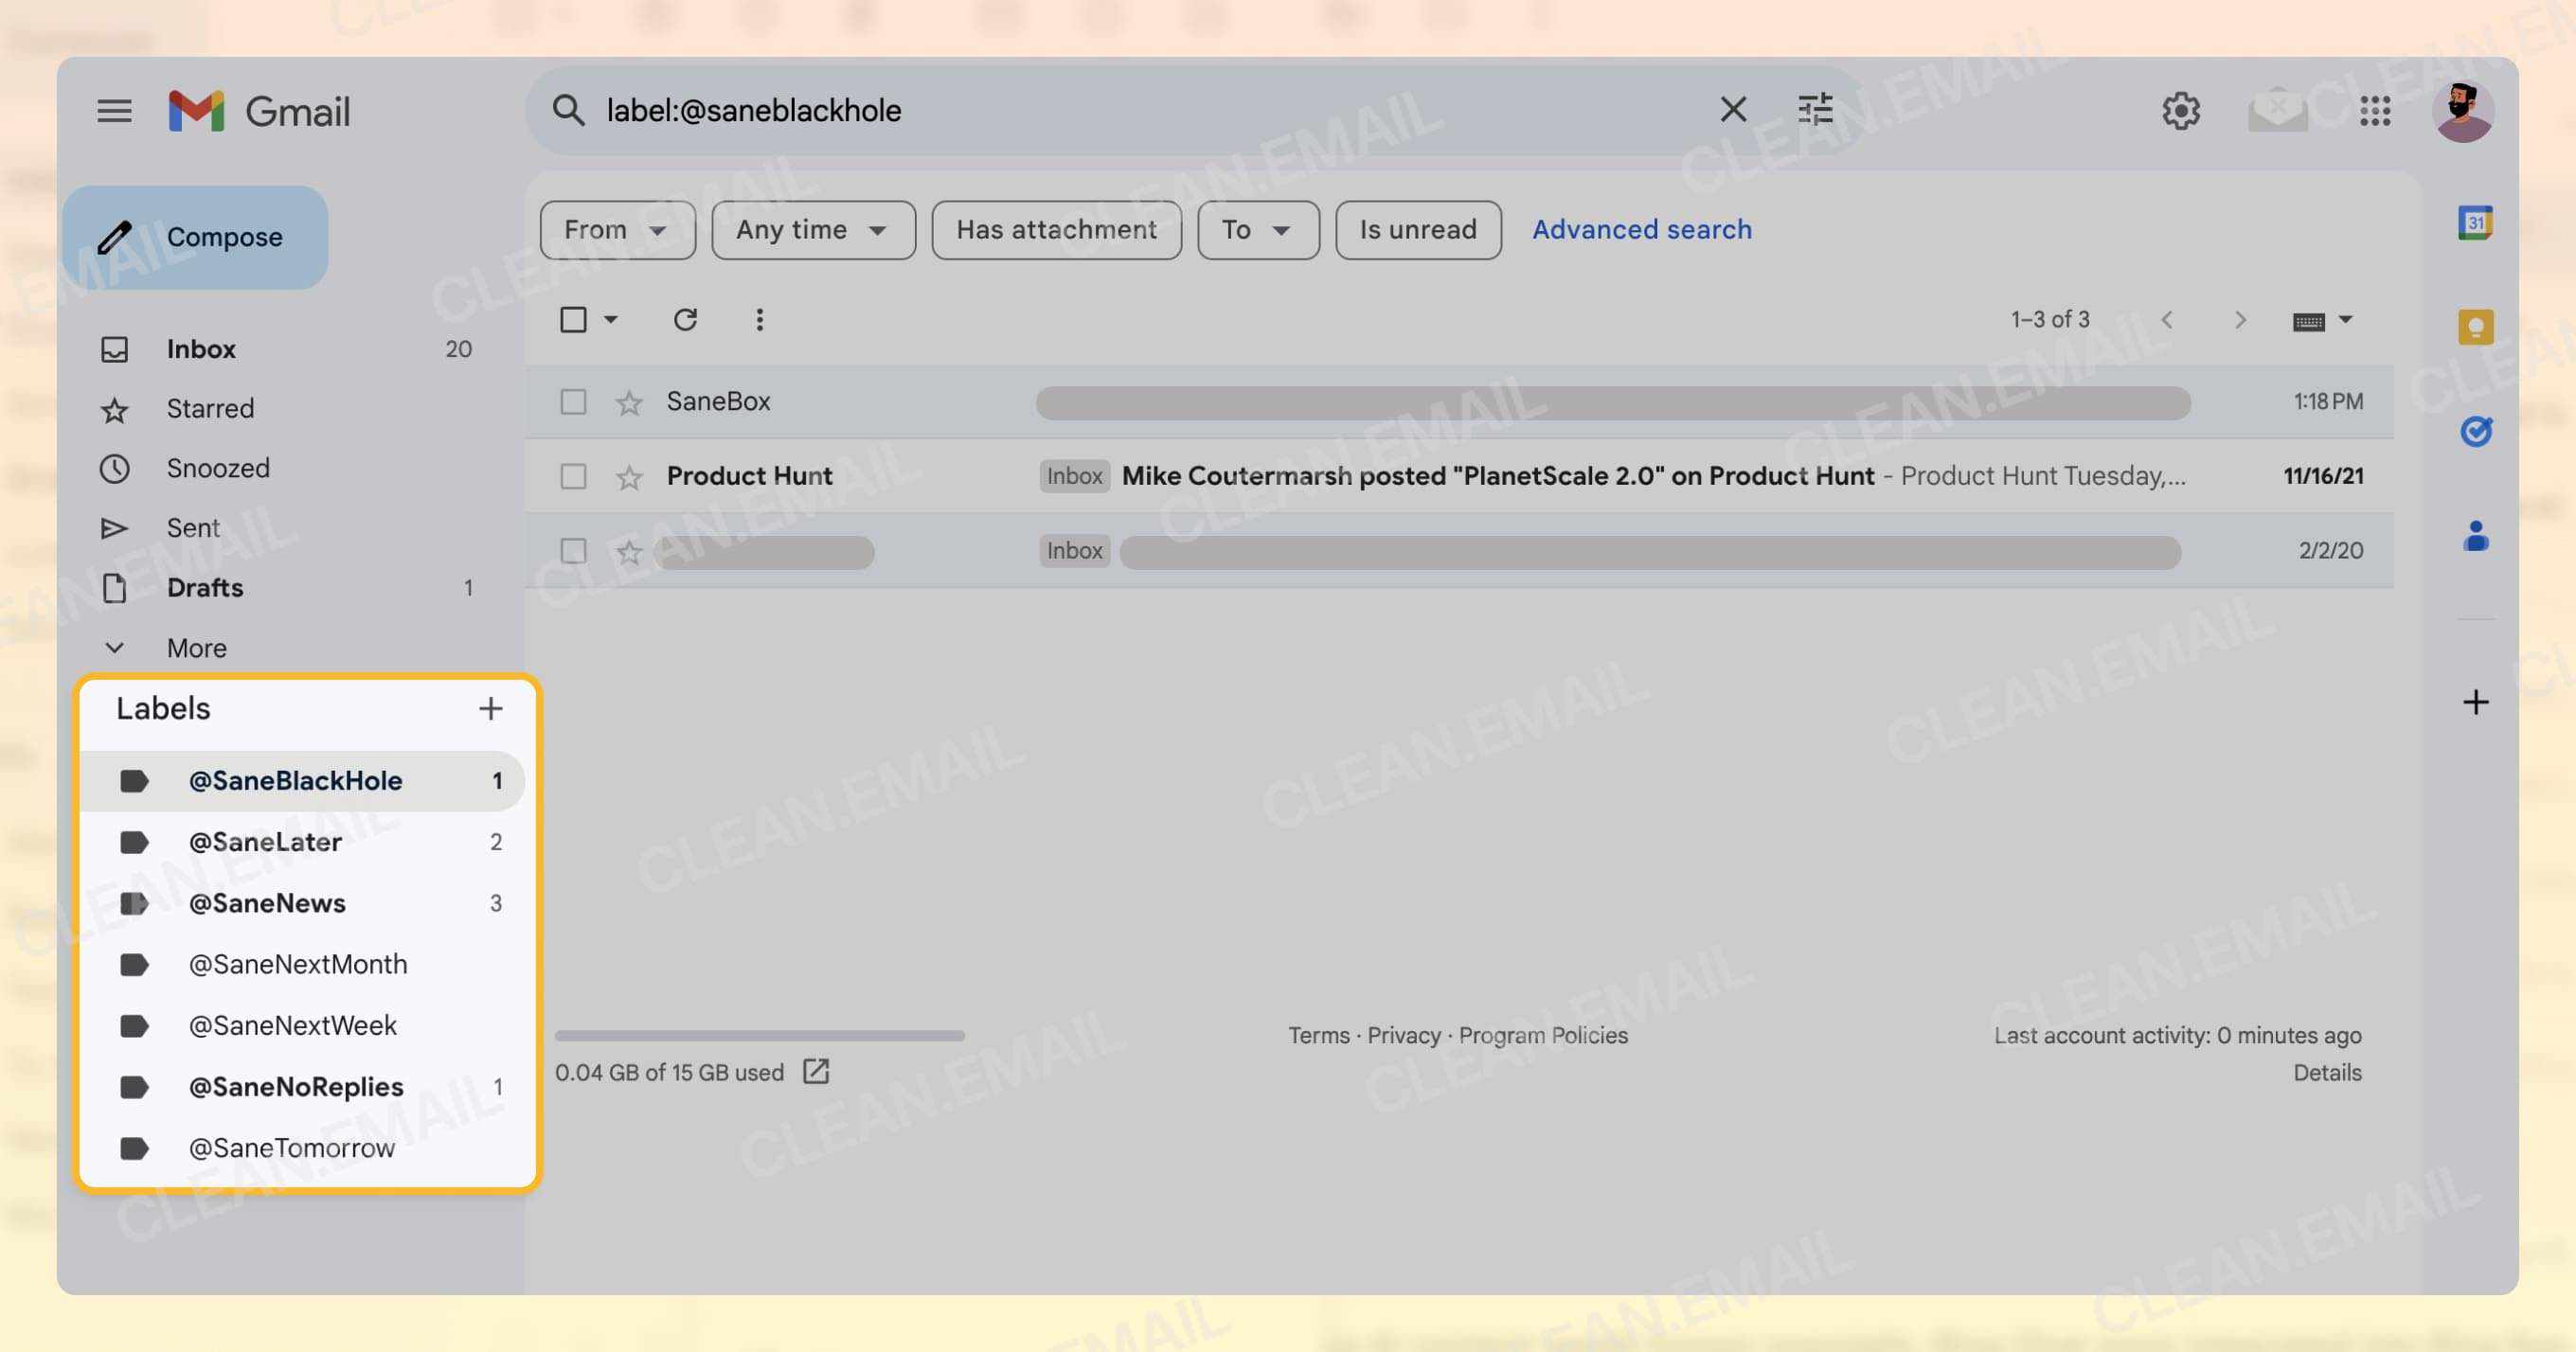
Task: Select the SaneBox email checkbox
Action: tap(573, 402)
